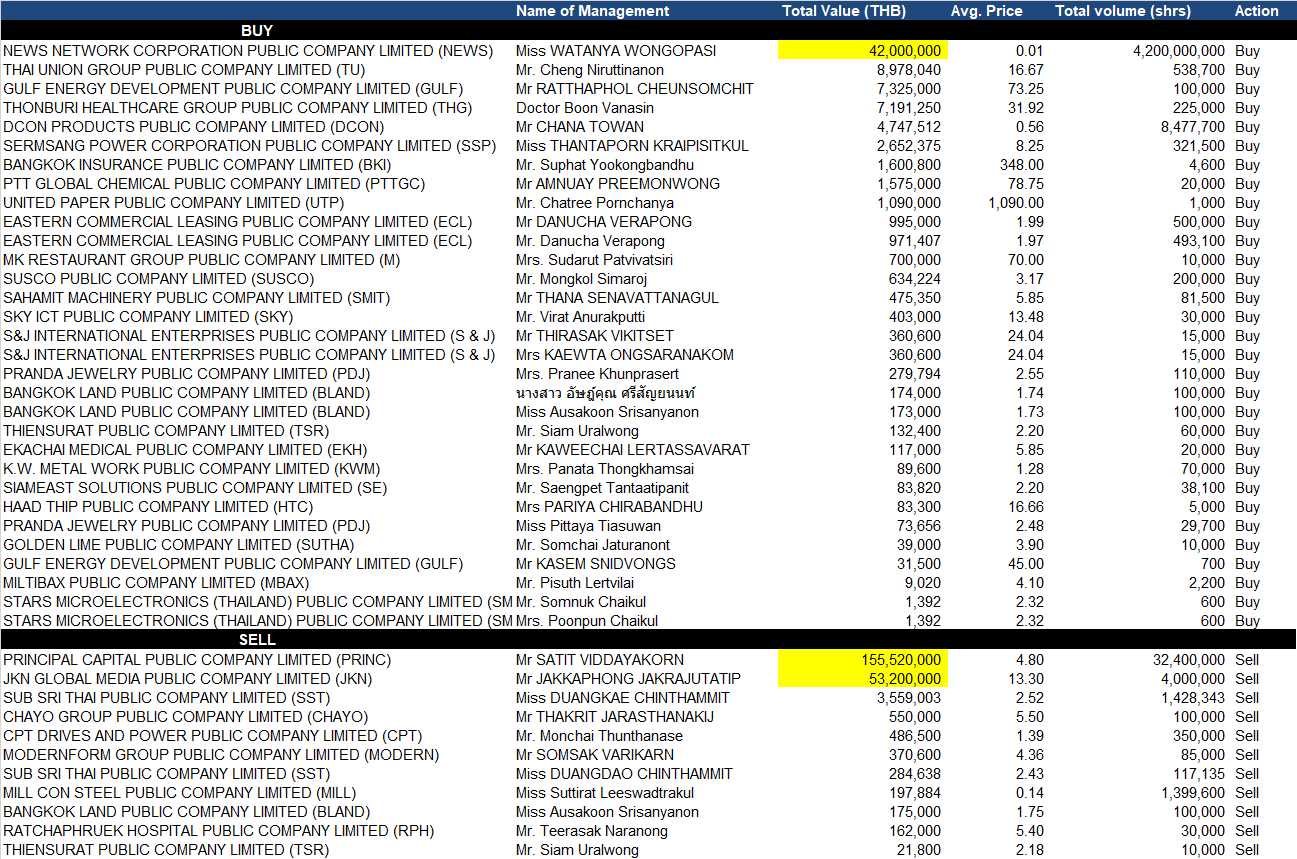The width and height of the screenshot is (1297, 859).
Task: Click SAHAMIT MACHINERY (SMIT) company cell
Action: pos(196,298)
